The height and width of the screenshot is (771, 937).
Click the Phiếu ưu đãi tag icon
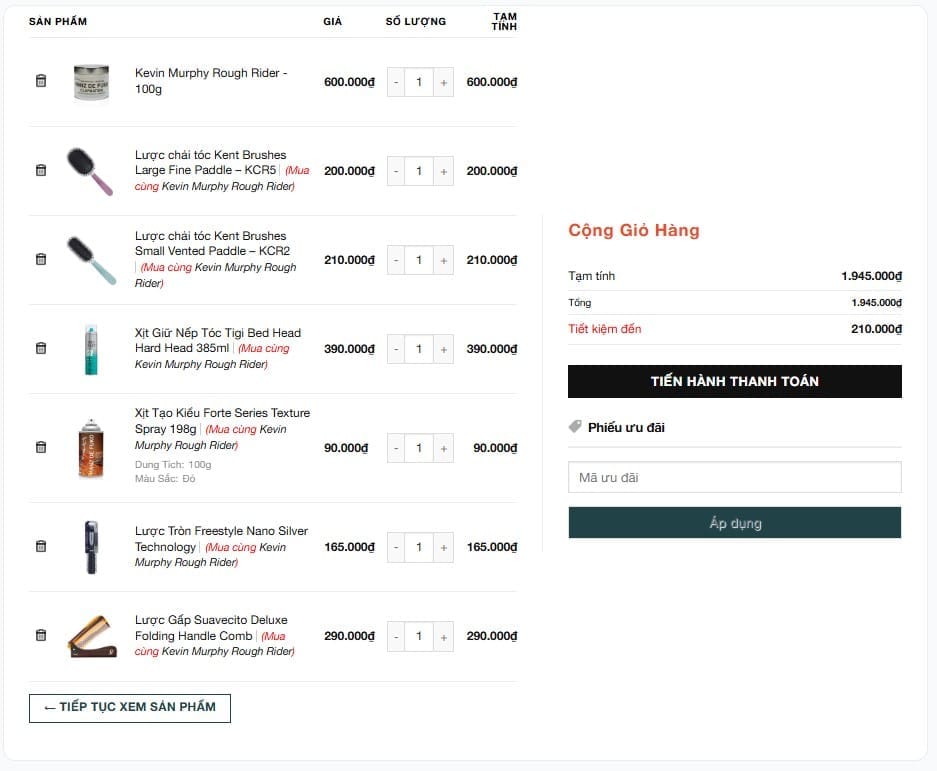pos(575,427)
